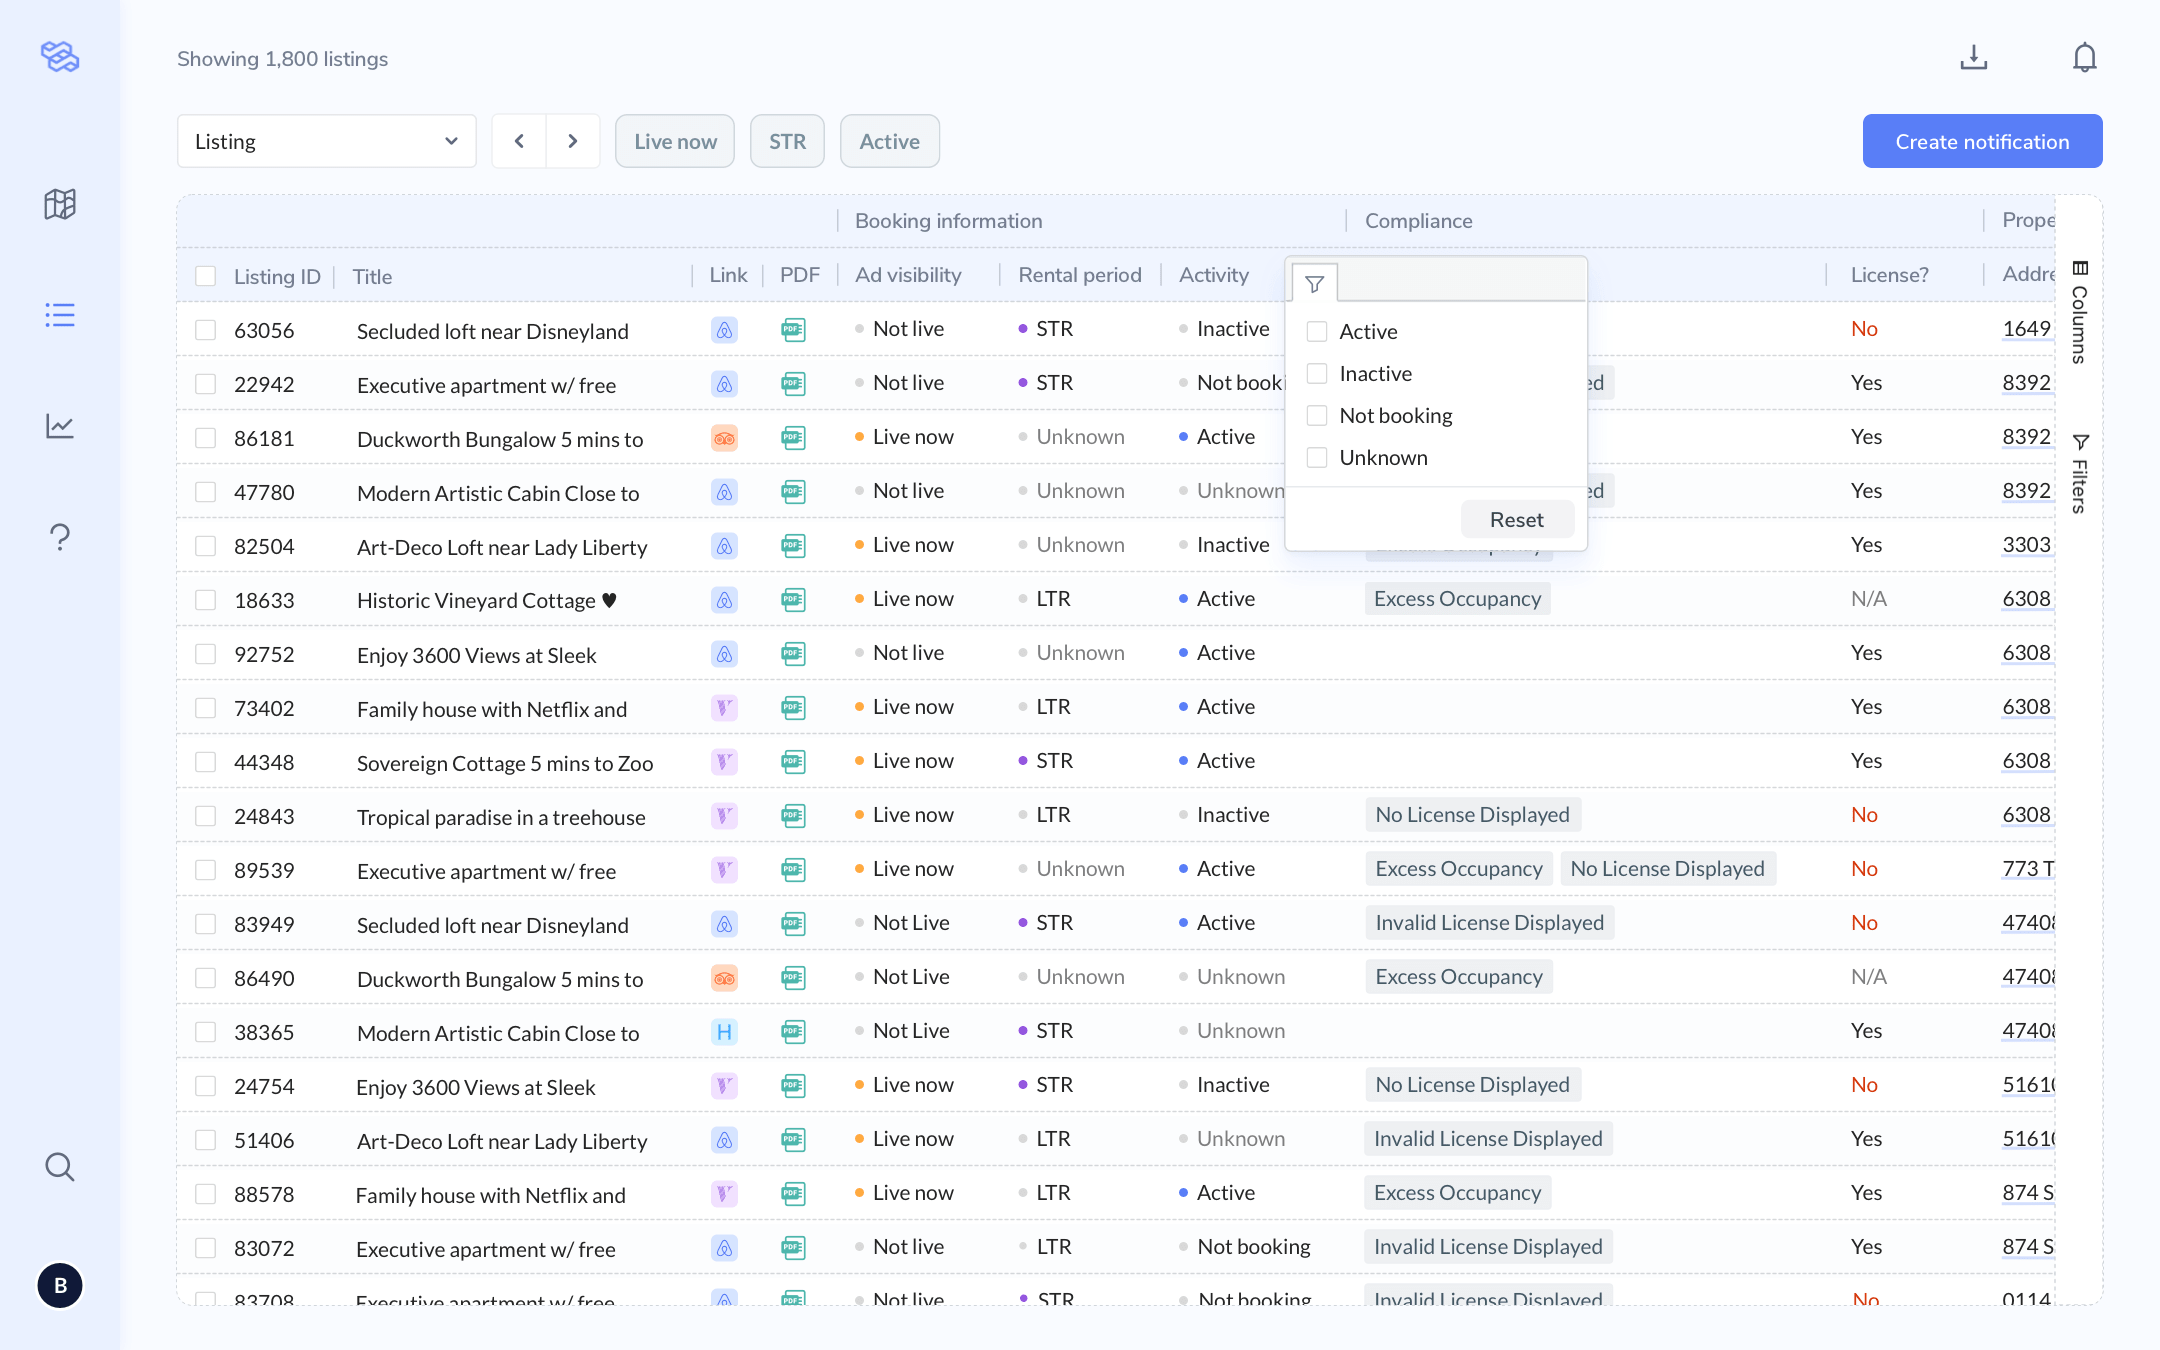Select the Live now filter chip
This screenshot has width=2160, height=1350.
674,141
